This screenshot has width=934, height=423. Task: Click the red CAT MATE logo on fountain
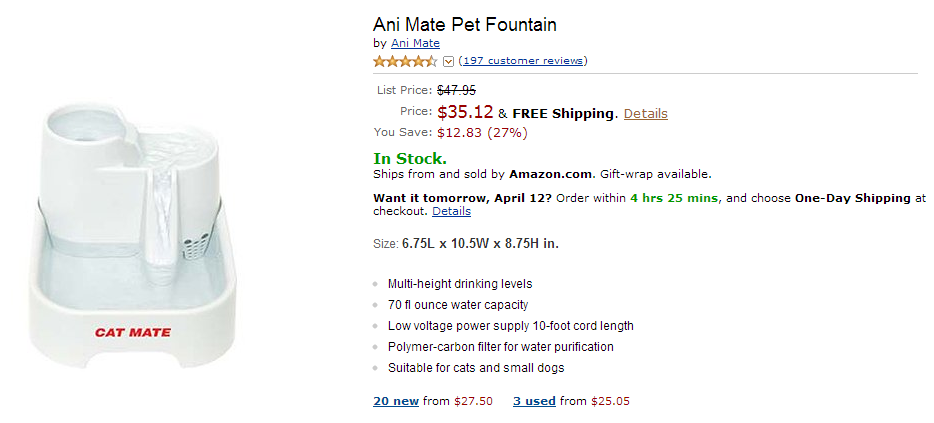[x=133, y=332]
